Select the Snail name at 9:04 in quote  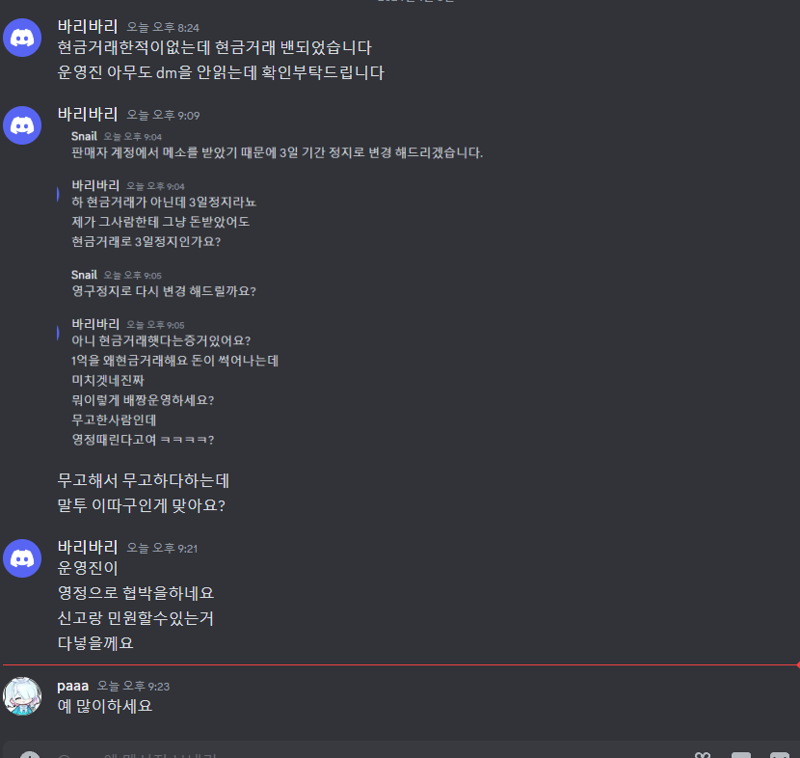(x=84, y=136)
